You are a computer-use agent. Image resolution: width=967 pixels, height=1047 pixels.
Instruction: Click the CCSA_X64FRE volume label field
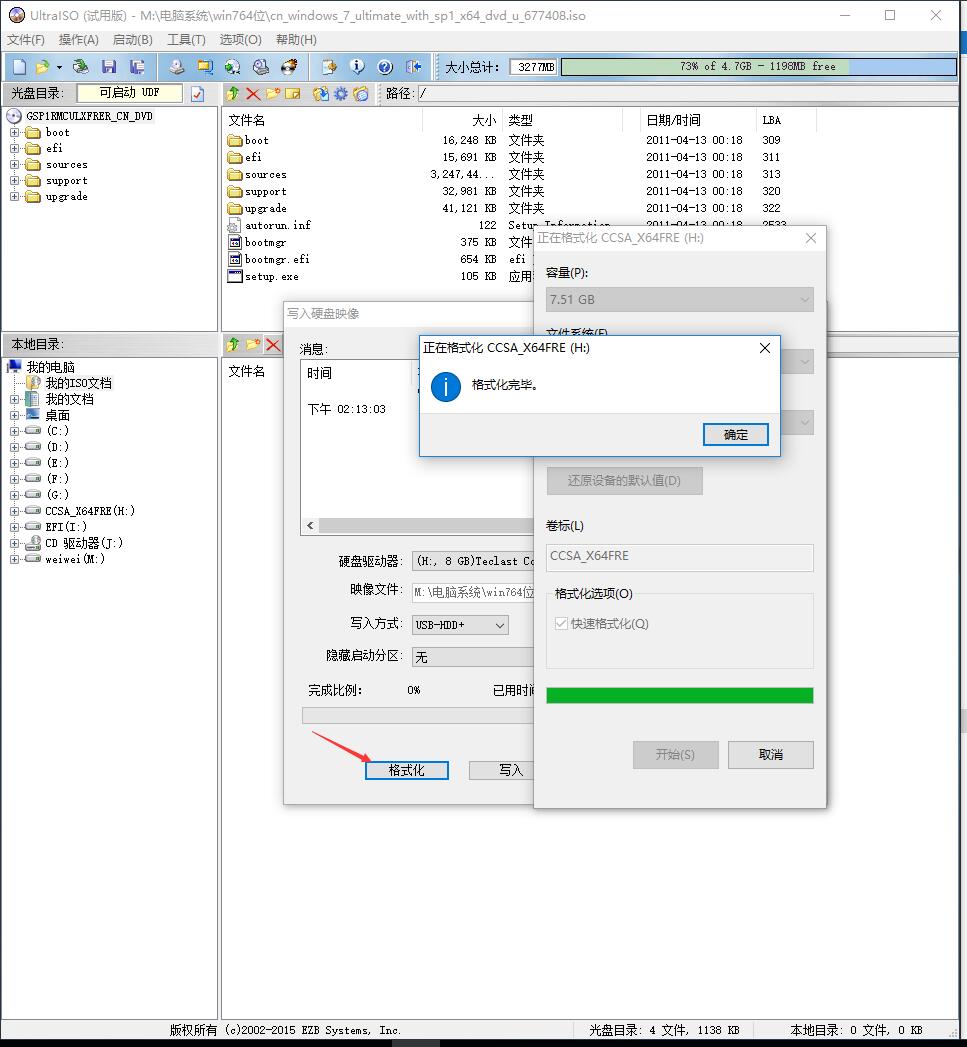click(679, 557)
